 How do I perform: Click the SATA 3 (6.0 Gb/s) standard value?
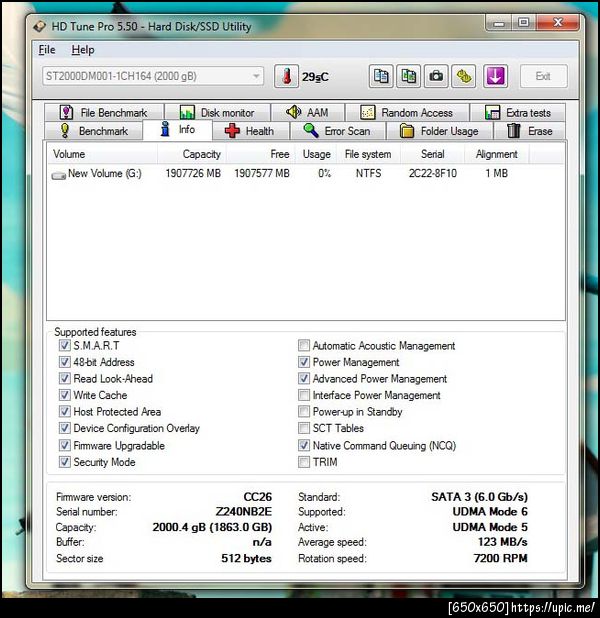(479, 497)
